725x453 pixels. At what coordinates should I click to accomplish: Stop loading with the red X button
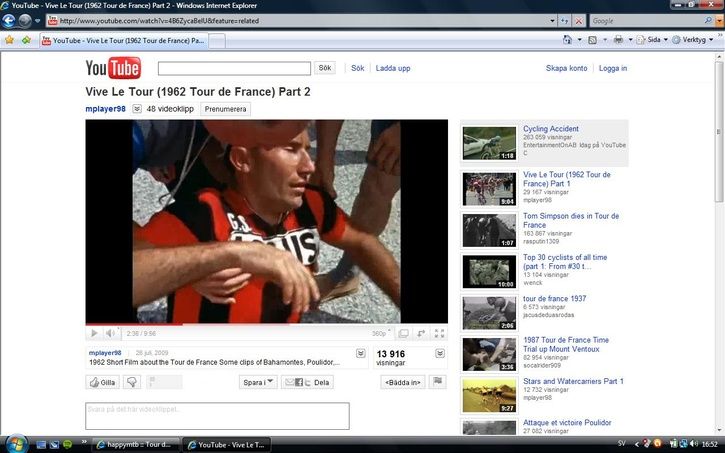click(578, 21)
